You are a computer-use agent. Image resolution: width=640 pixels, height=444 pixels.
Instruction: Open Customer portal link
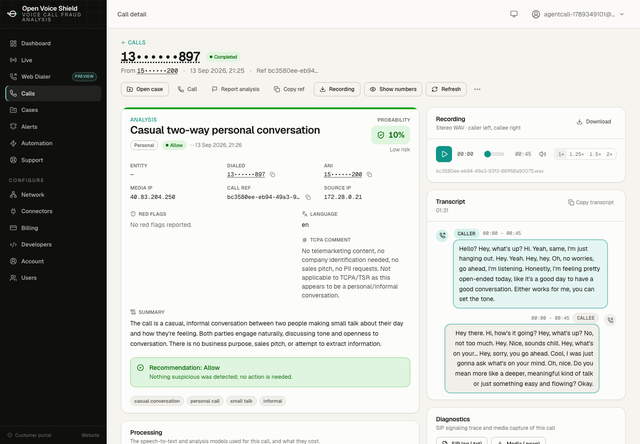29,435
